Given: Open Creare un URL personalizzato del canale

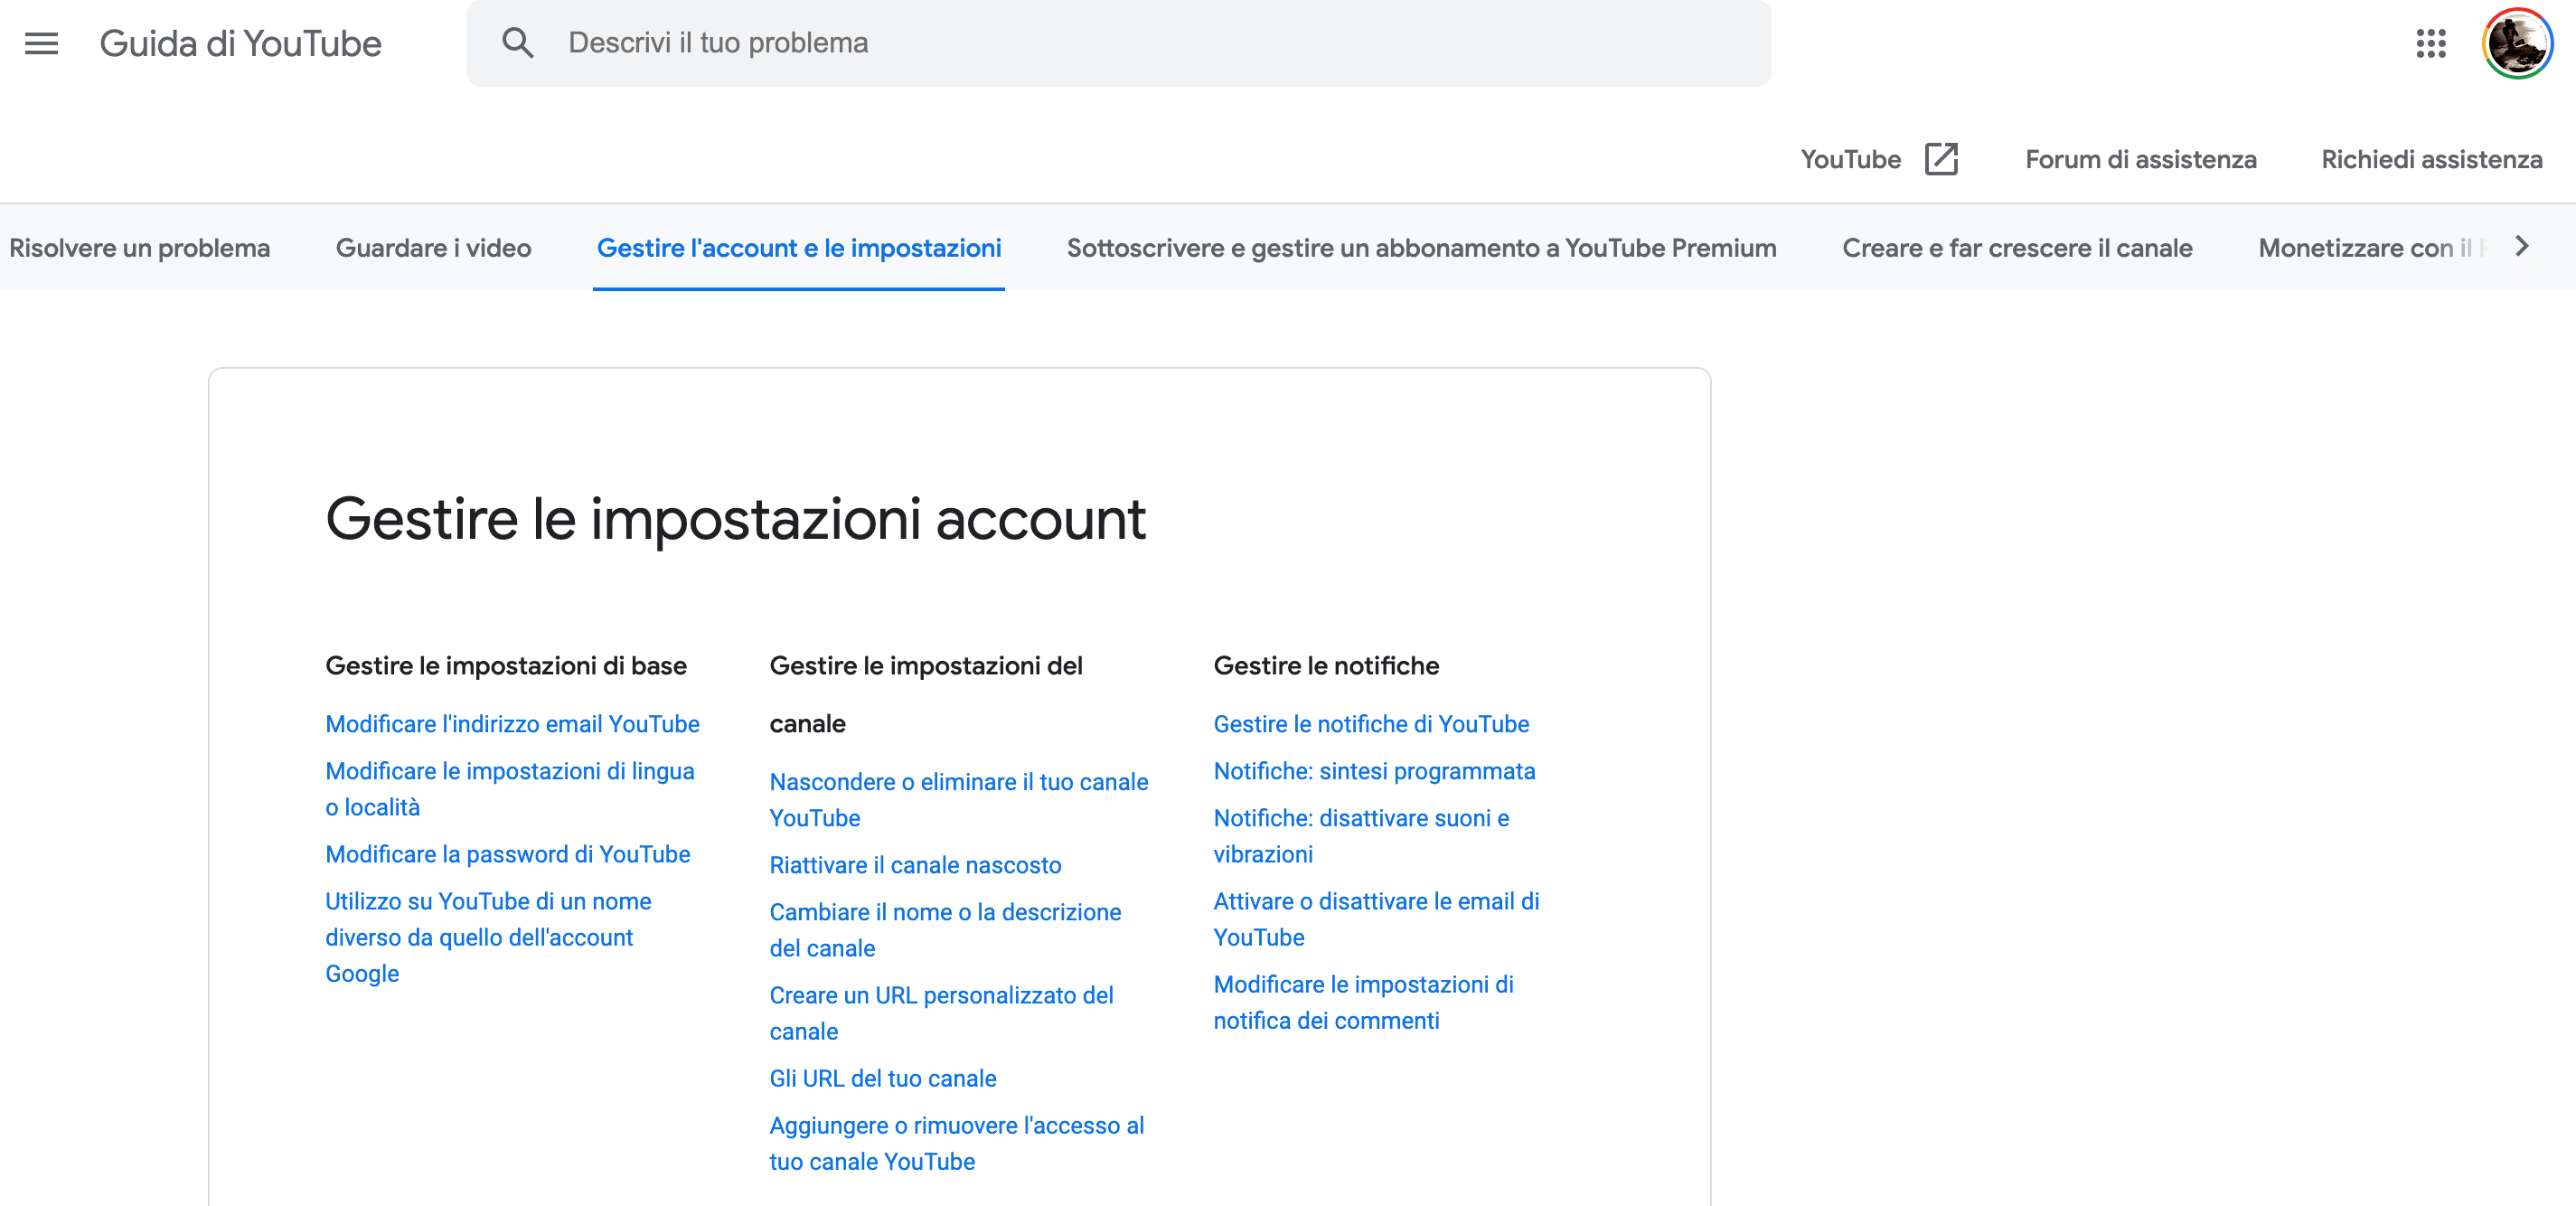Looking at the screenshot, I should pyautogui.click(x=941, y=1013).
